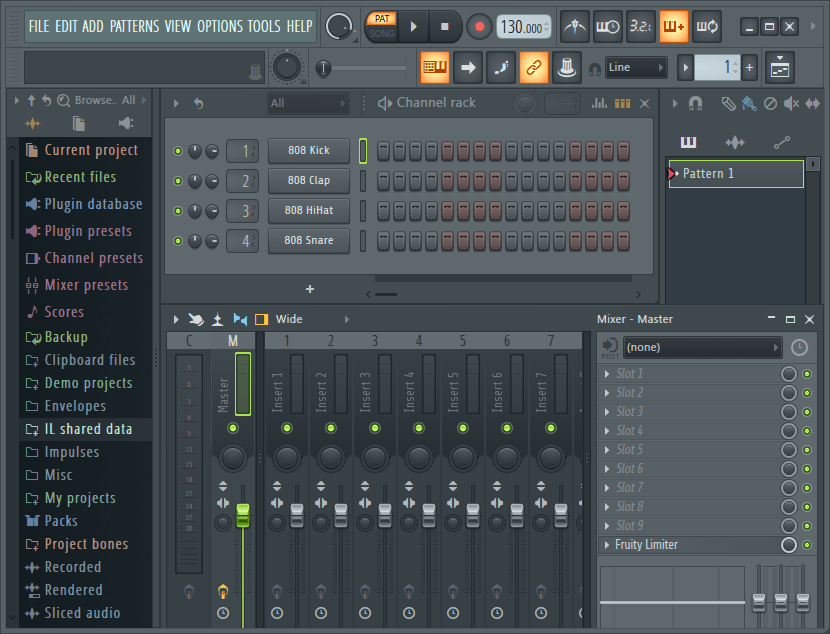This screenshot has width=830, height=634.
Task: Add a new channel with plus button
Action: [310, 289]
